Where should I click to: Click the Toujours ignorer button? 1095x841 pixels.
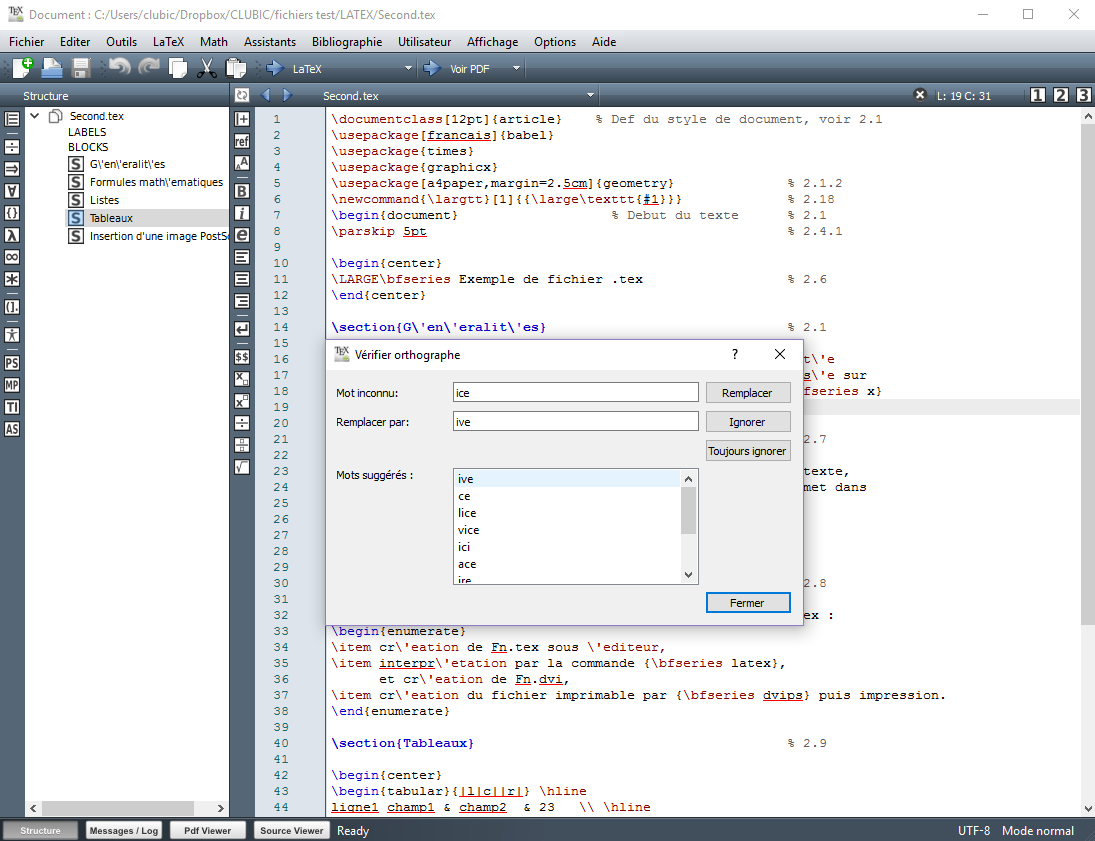pyautogui.click(x=747, y=451)
